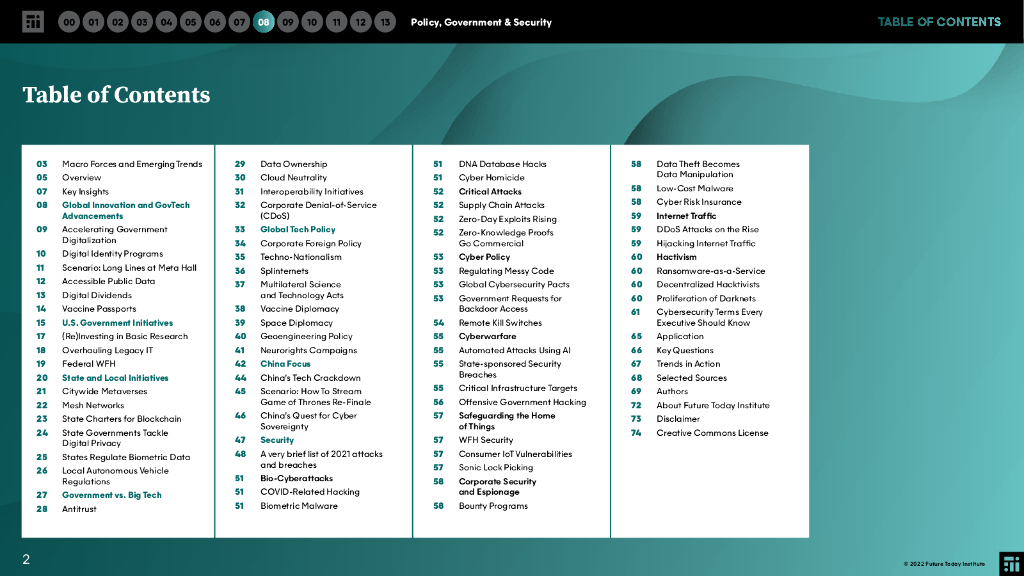
Task: Open Ransomware-as-a-Service entry
Action: pyautogui.click(x=710, y=271)
